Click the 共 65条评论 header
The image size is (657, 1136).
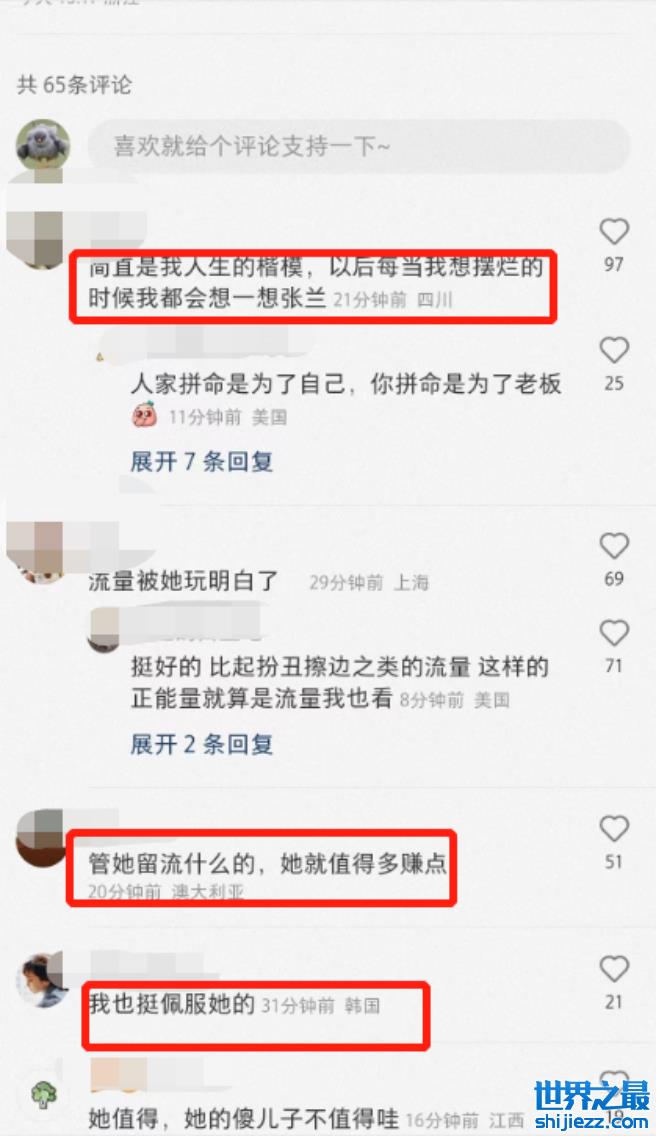(x=75, y=85)
